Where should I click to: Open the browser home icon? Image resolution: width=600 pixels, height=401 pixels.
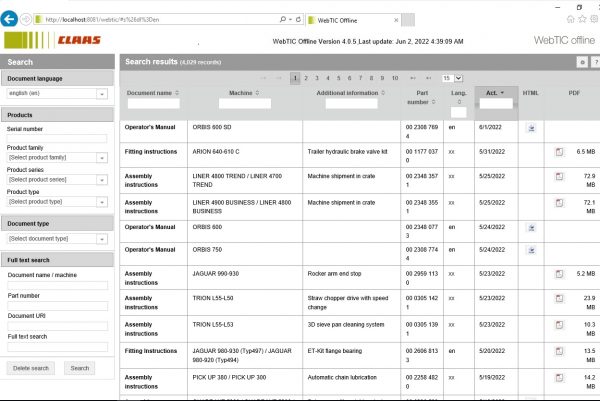570,19
